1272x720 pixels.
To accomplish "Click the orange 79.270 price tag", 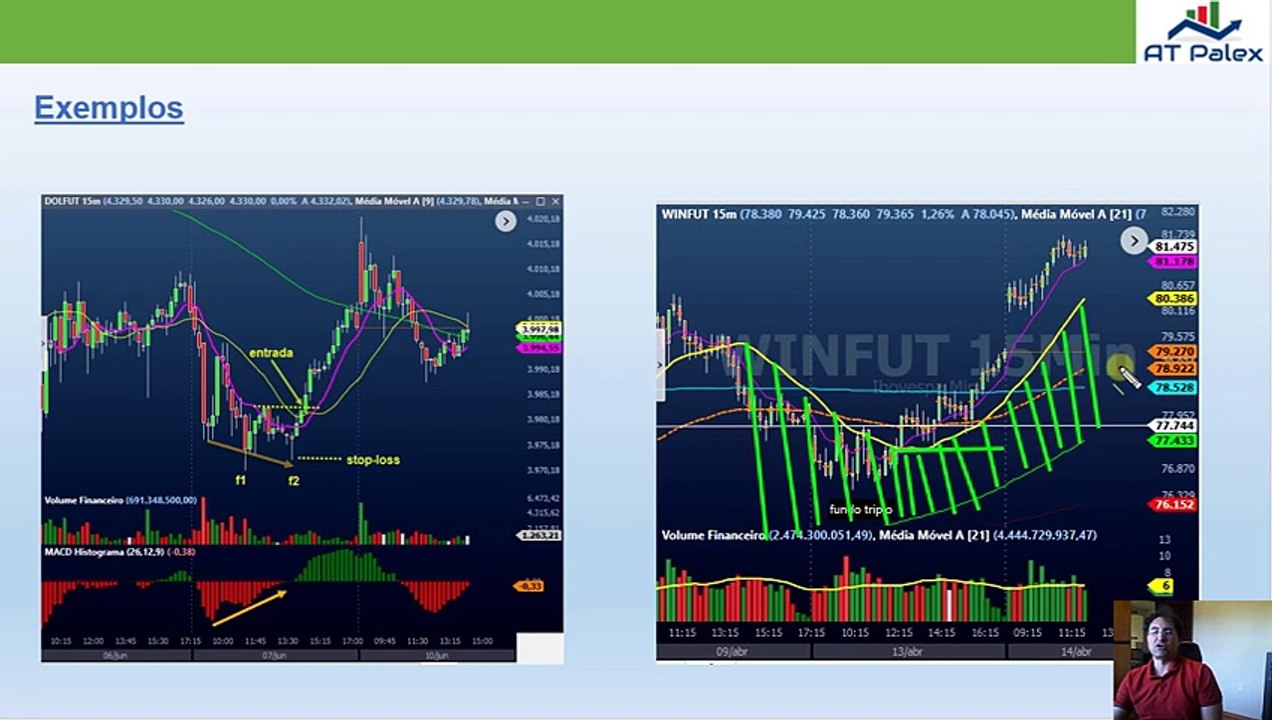I will pyautogui.click(x=1174, y=352).
